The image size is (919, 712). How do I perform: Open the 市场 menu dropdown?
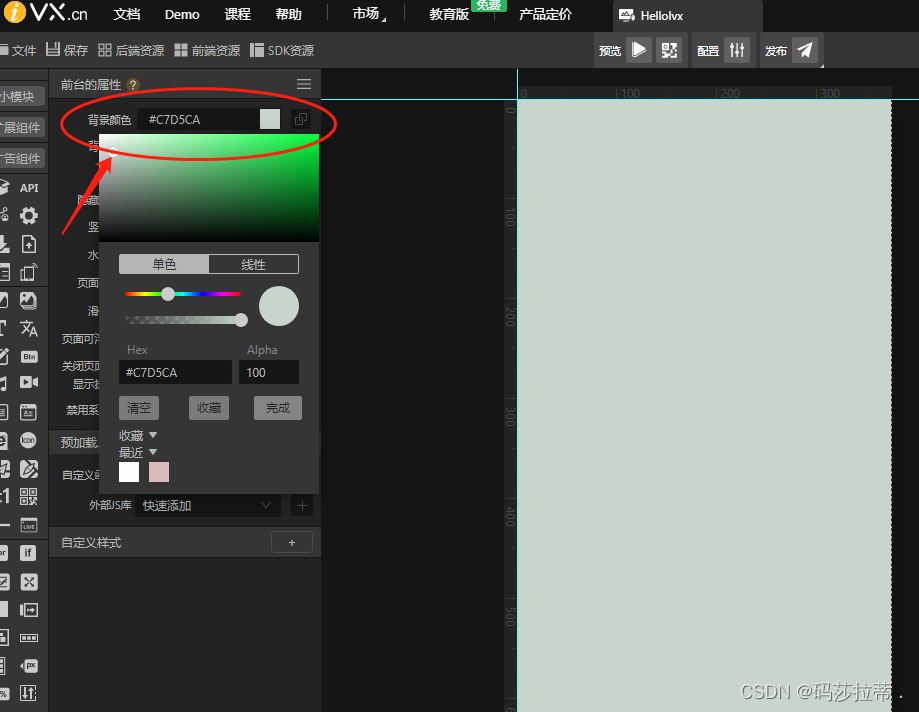pos(368,14)
